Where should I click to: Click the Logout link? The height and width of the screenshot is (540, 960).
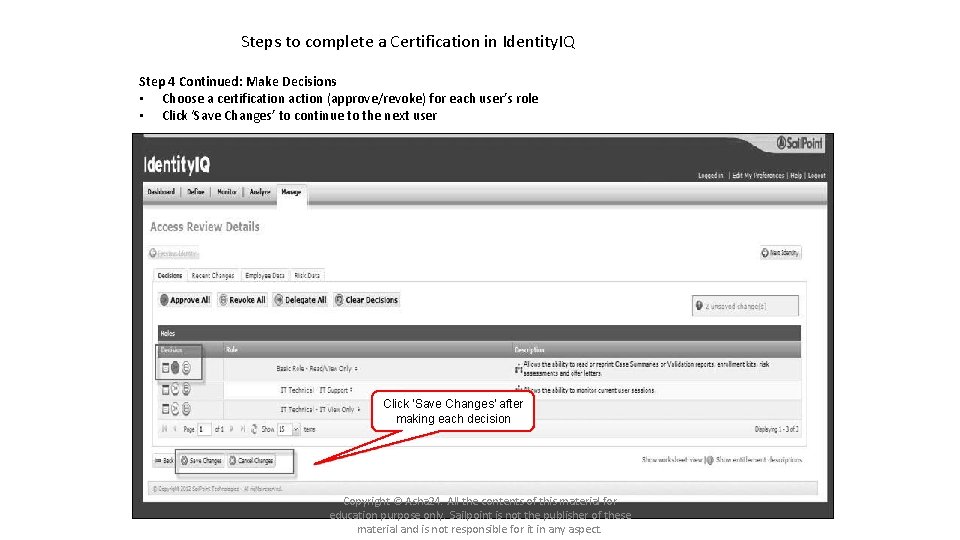click(816, 175)
